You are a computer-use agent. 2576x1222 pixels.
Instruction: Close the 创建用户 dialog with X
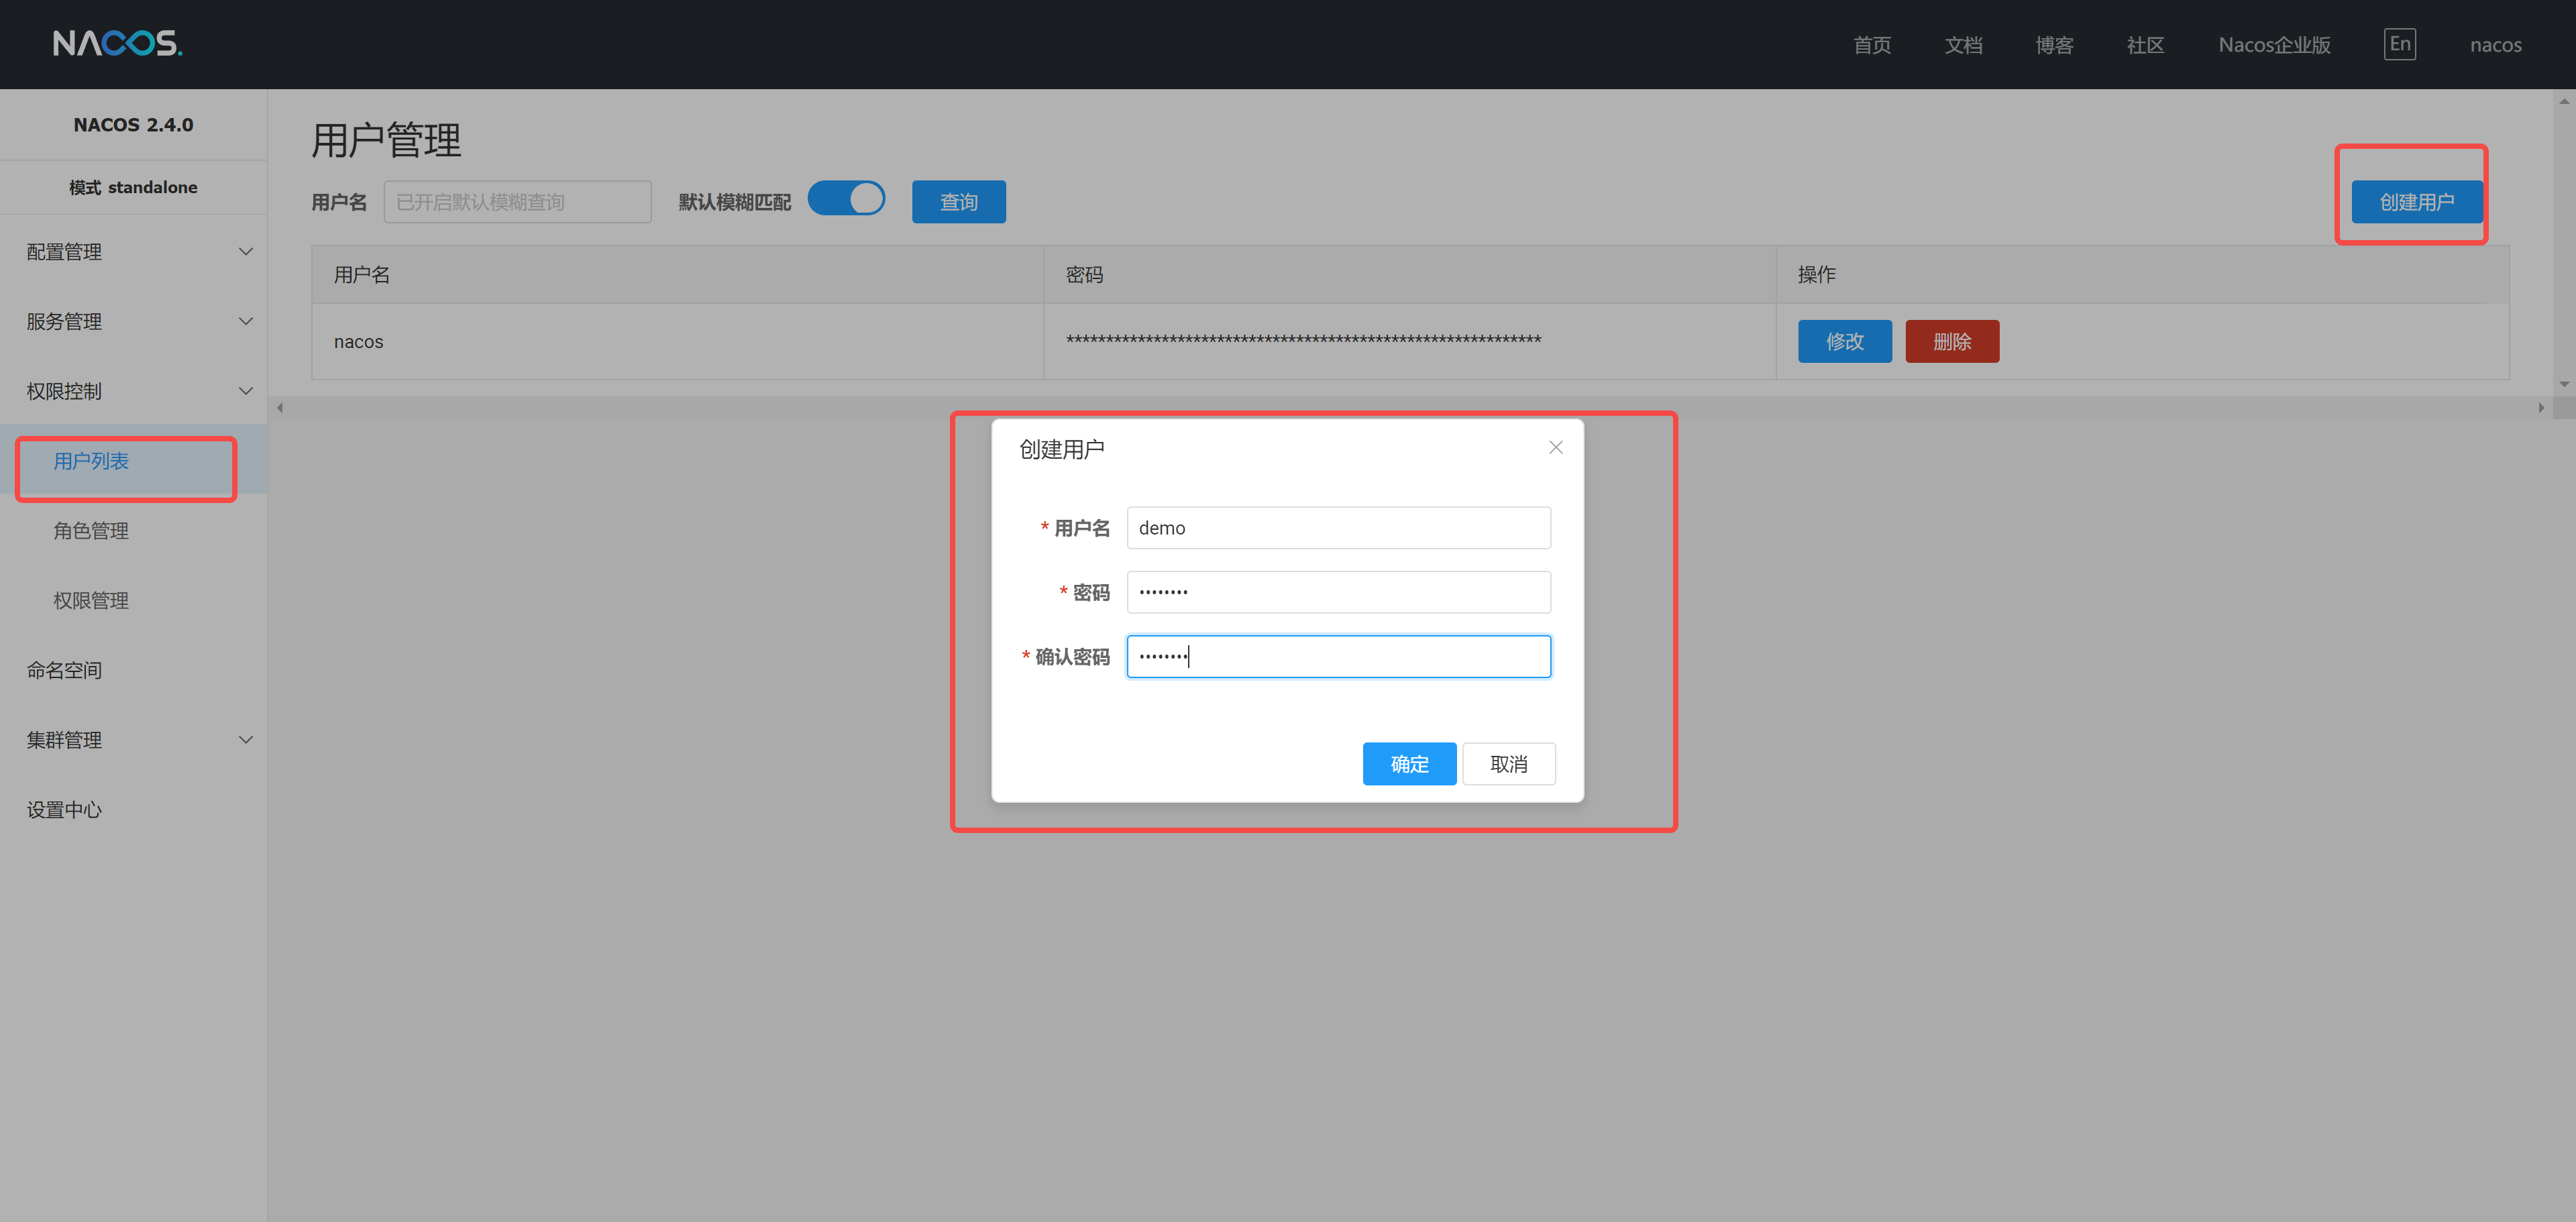(x=1555, y=447)
